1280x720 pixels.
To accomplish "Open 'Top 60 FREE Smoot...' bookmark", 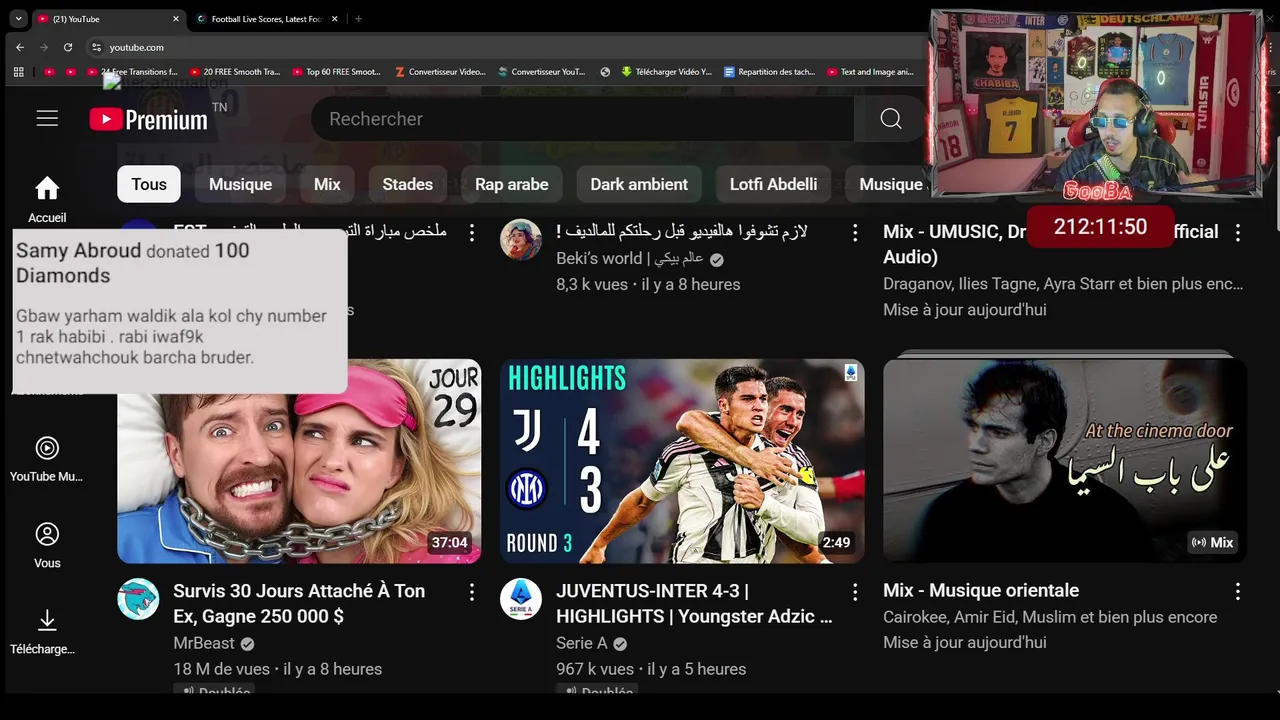I will coord(336,72).
